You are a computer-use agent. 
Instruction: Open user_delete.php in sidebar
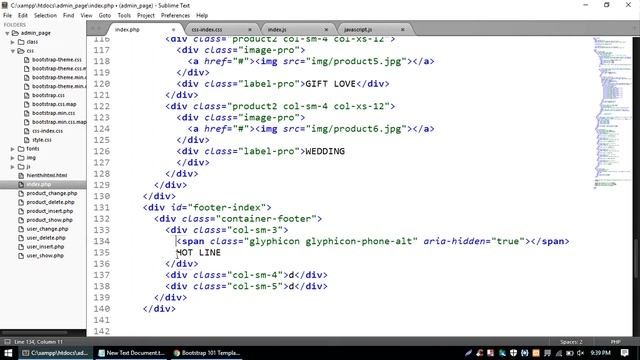[46, 238]
